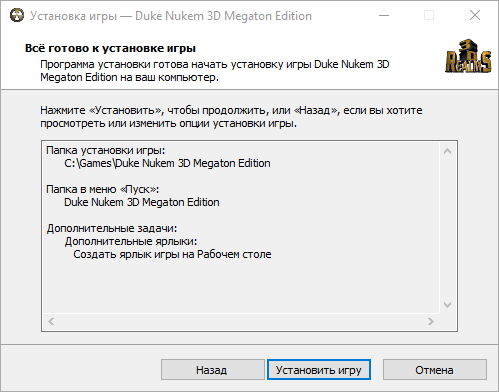Image resolution: width=499 pixels, height=392 pixels.
Task: Click the Создать ярлык игры на Рабочем столе line
Action: (172, 254)
